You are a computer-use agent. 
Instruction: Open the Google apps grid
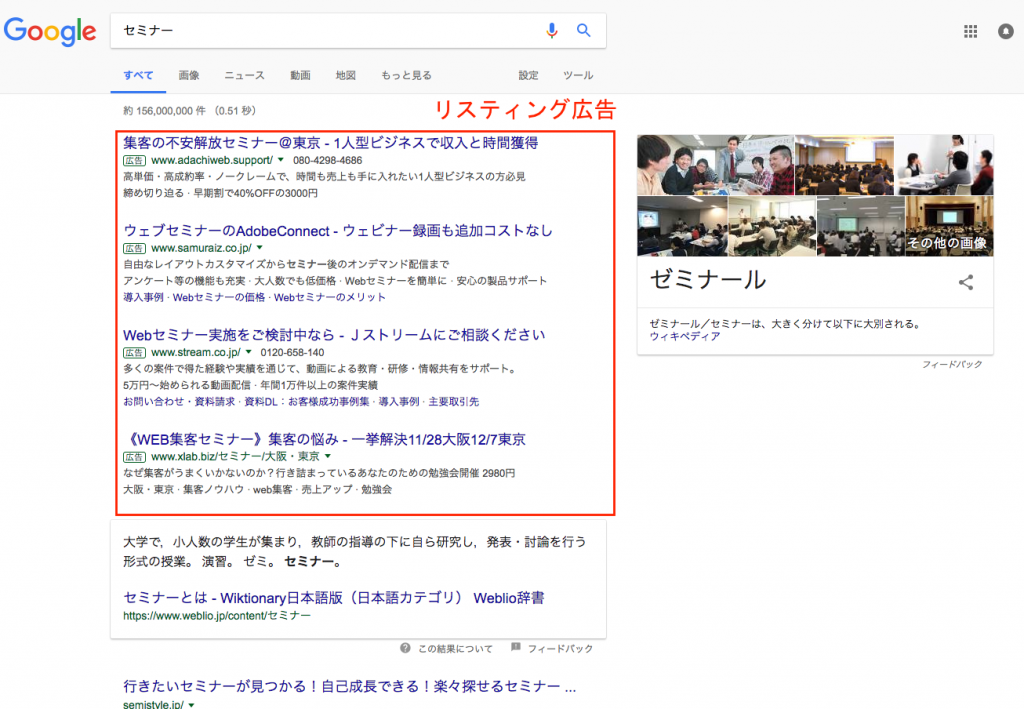click(970, 31)
